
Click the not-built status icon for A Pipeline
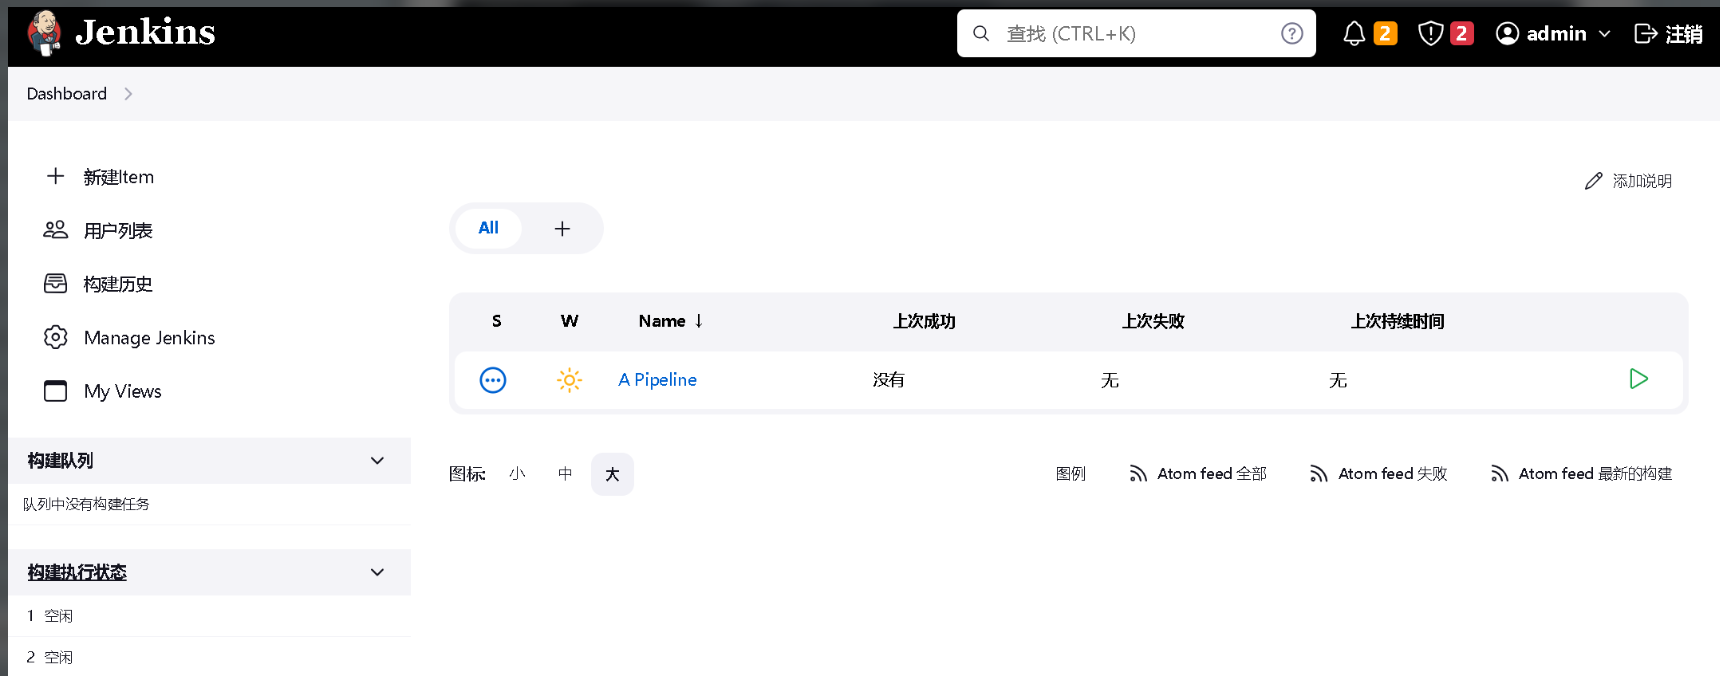click(x=493, y=380)
